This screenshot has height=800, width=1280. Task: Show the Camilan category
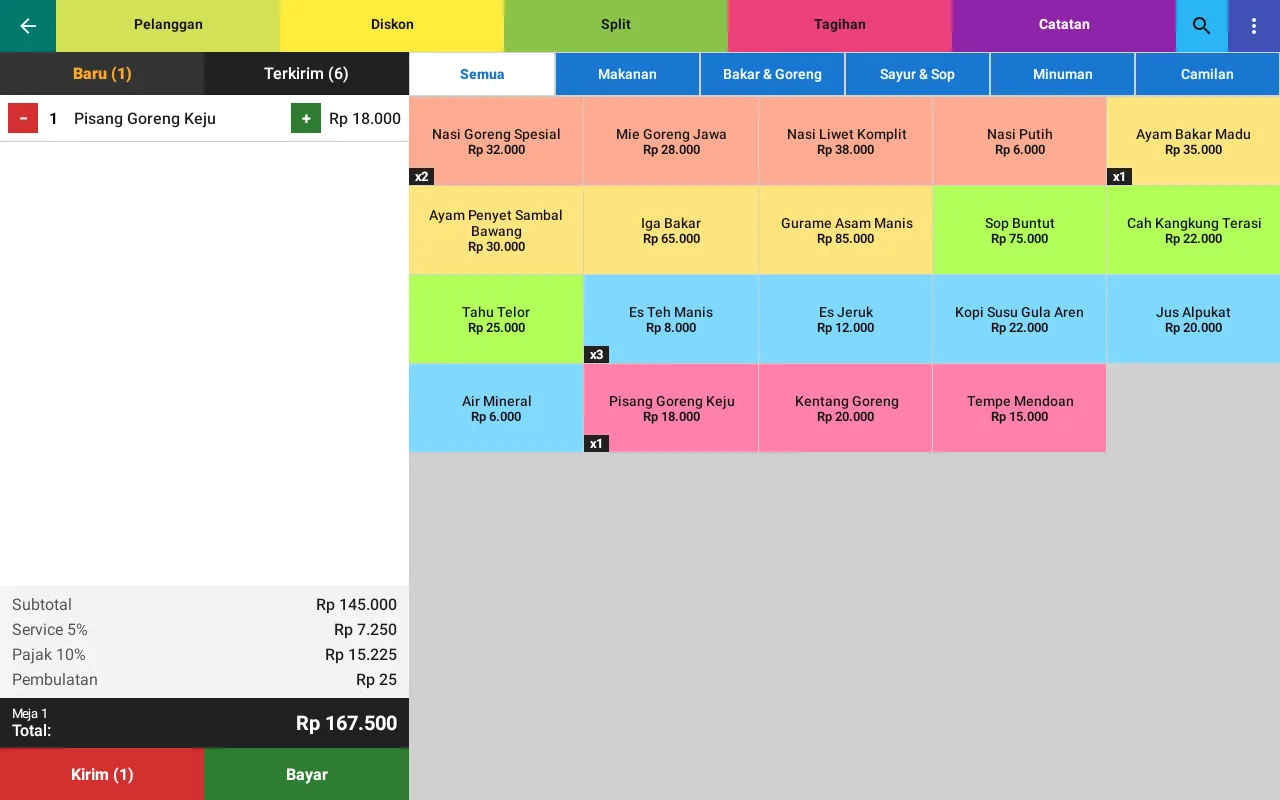[x=1207, y=74]
